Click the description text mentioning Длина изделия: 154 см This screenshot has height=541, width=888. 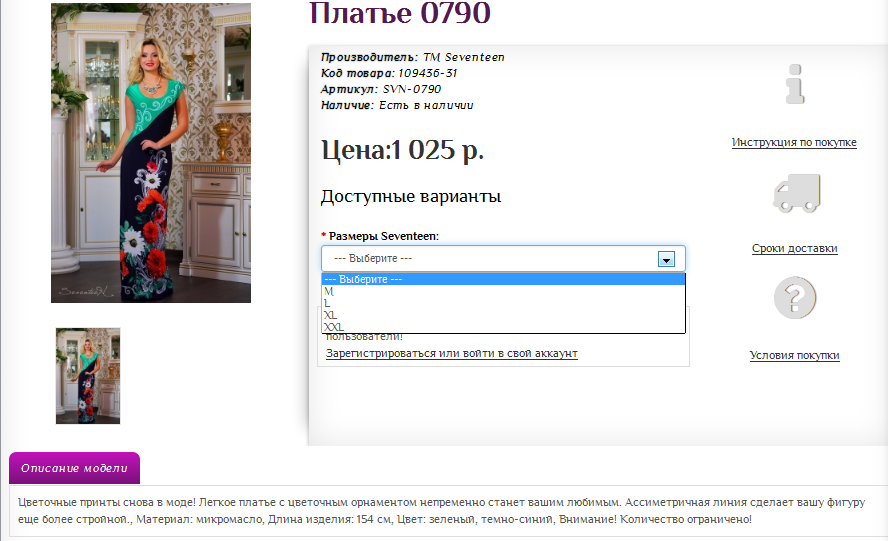(x=329, y=519)
